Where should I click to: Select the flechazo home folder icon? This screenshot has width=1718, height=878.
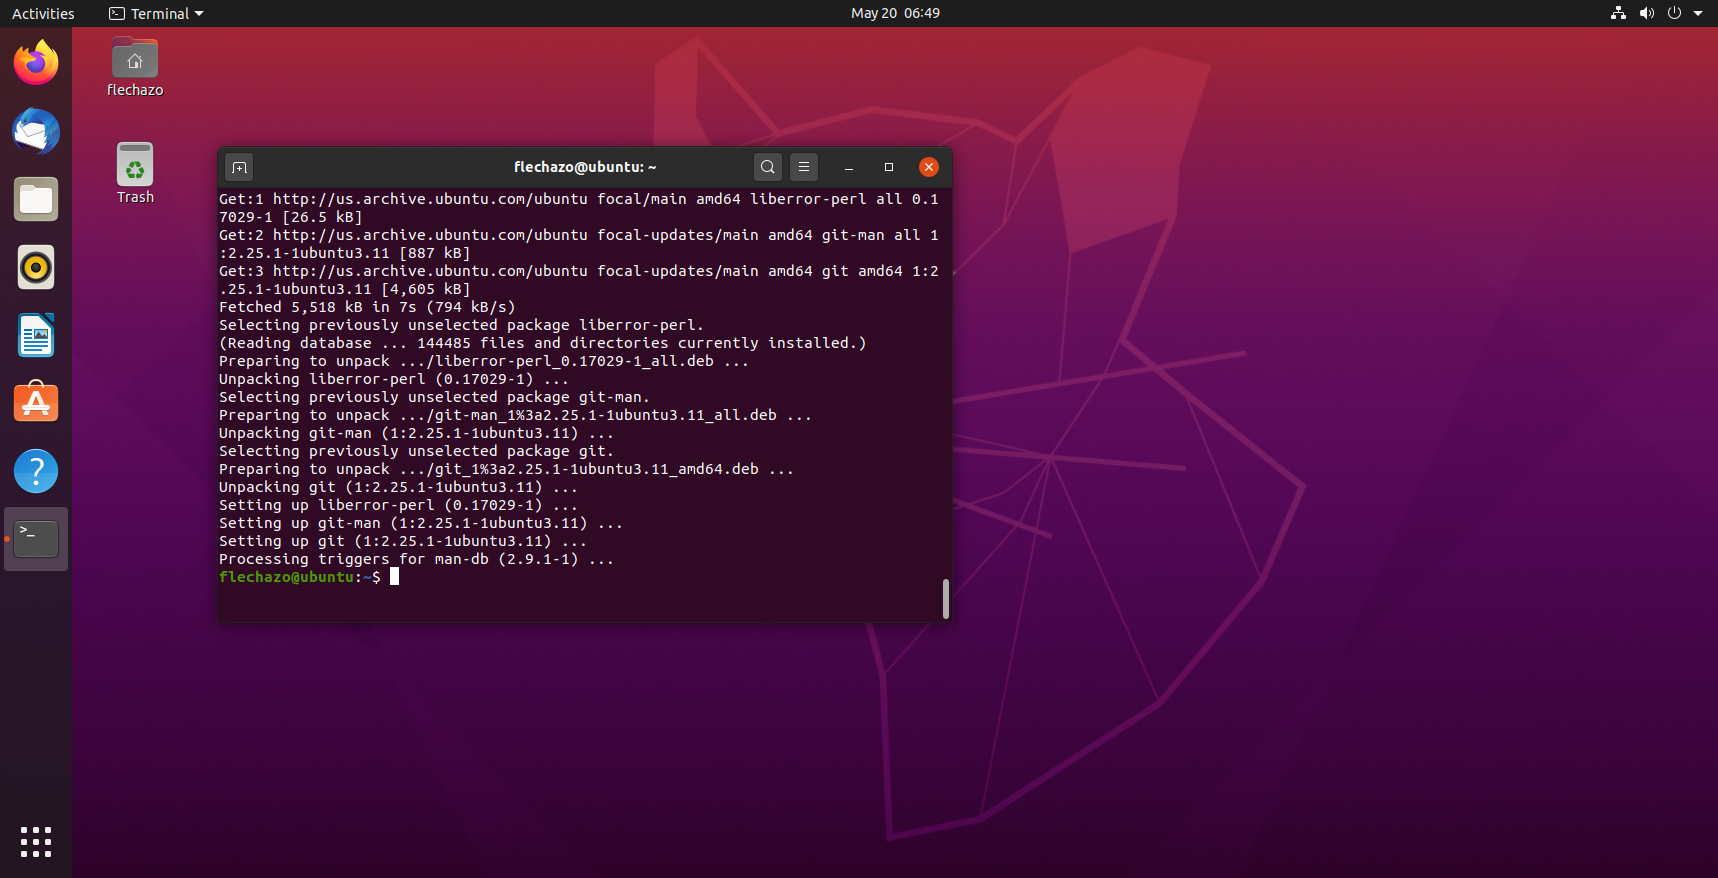[135, 61]
